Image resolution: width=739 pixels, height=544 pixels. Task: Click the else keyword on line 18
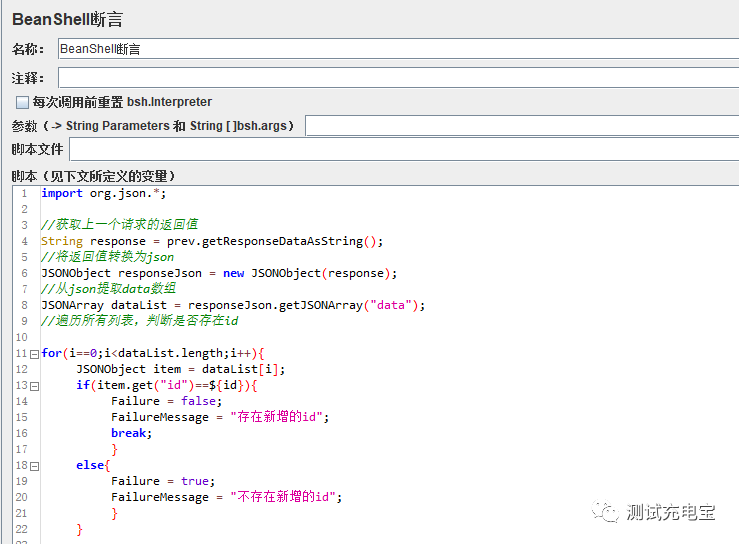90,465
